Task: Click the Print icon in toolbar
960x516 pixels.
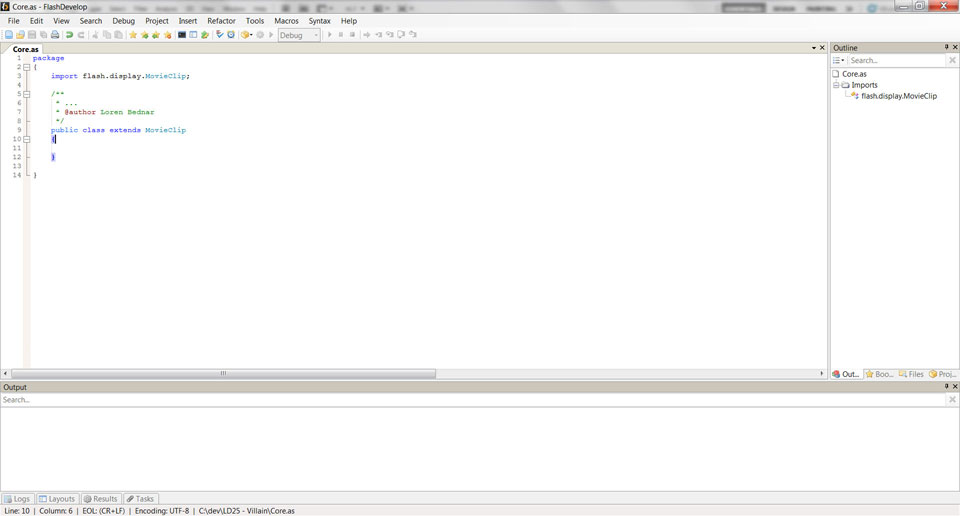Action: (55, 35)
